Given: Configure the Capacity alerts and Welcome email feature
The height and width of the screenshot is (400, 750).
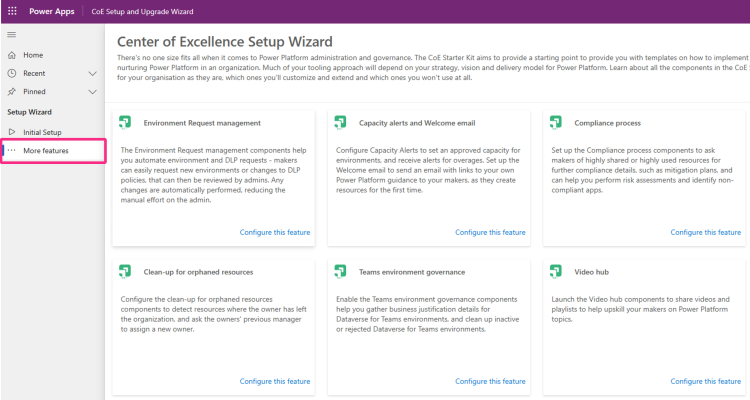Looking at the screenshot, I should point(490,232).
